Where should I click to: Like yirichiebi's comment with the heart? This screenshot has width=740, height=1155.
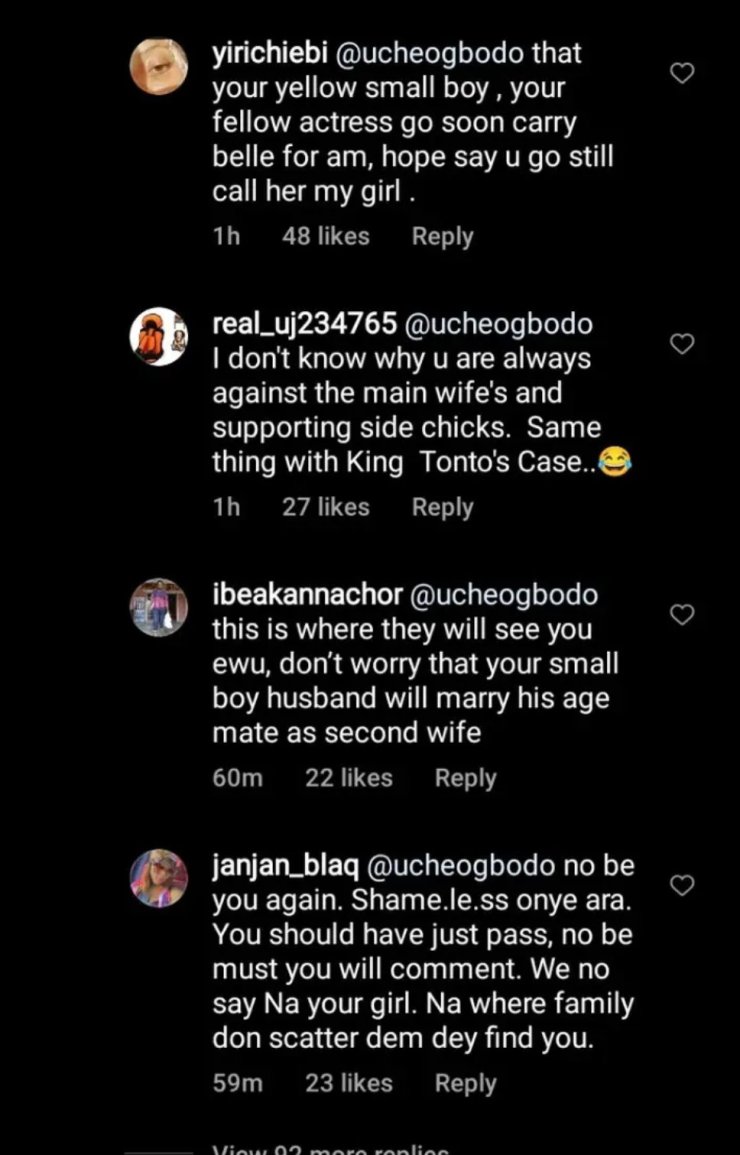tap(682, 73)
